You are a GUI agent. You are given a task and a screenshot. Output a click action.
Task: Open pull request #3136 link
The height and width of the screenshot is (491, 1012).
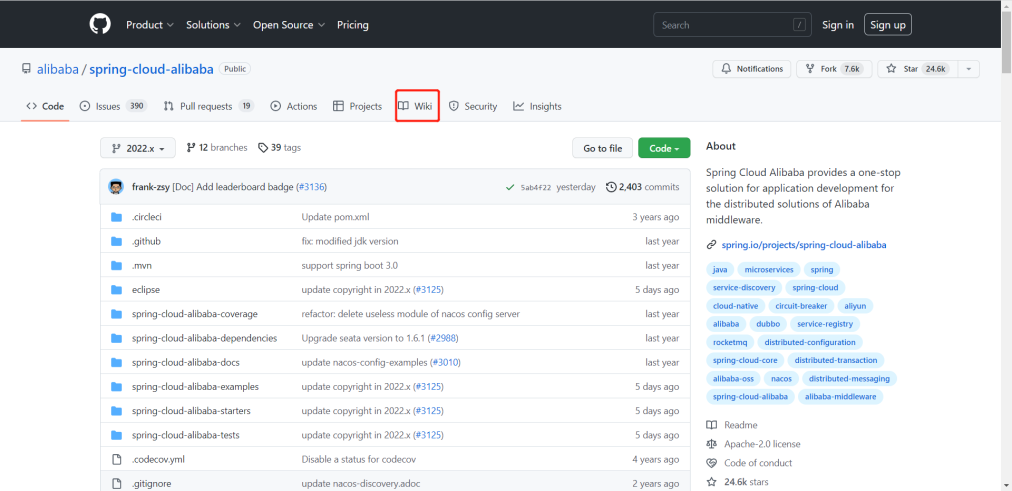pos(311,187)
